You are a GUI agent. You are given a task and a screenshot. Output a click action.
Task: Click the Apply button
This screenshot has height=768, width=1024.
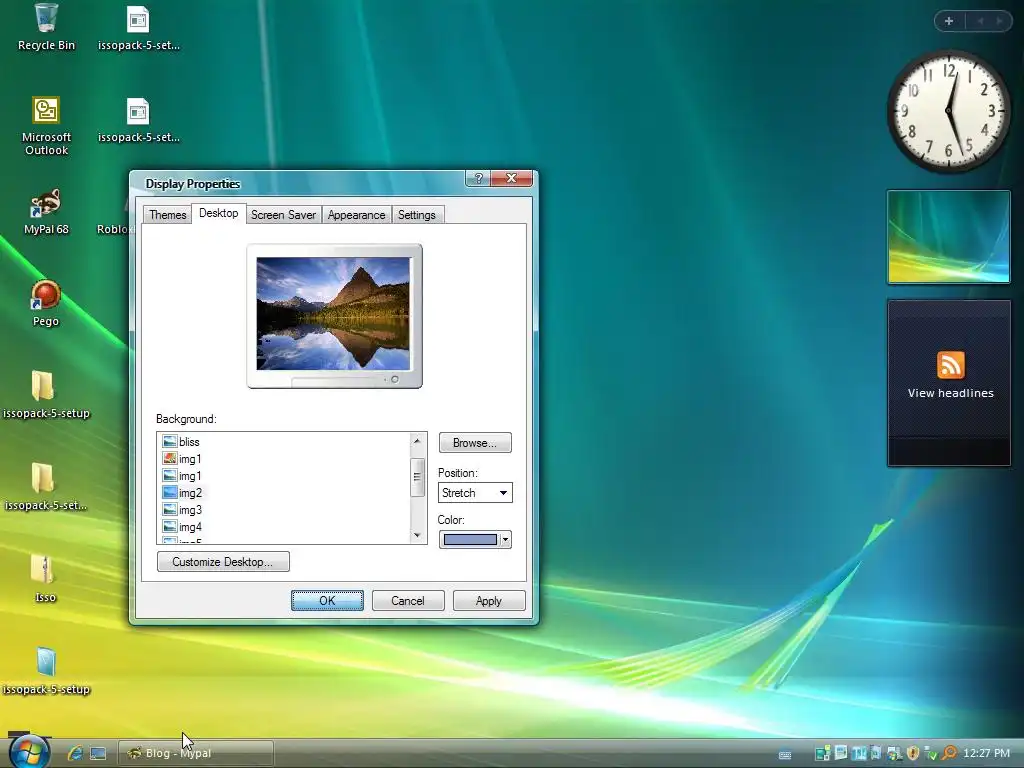tap(488, 601)
